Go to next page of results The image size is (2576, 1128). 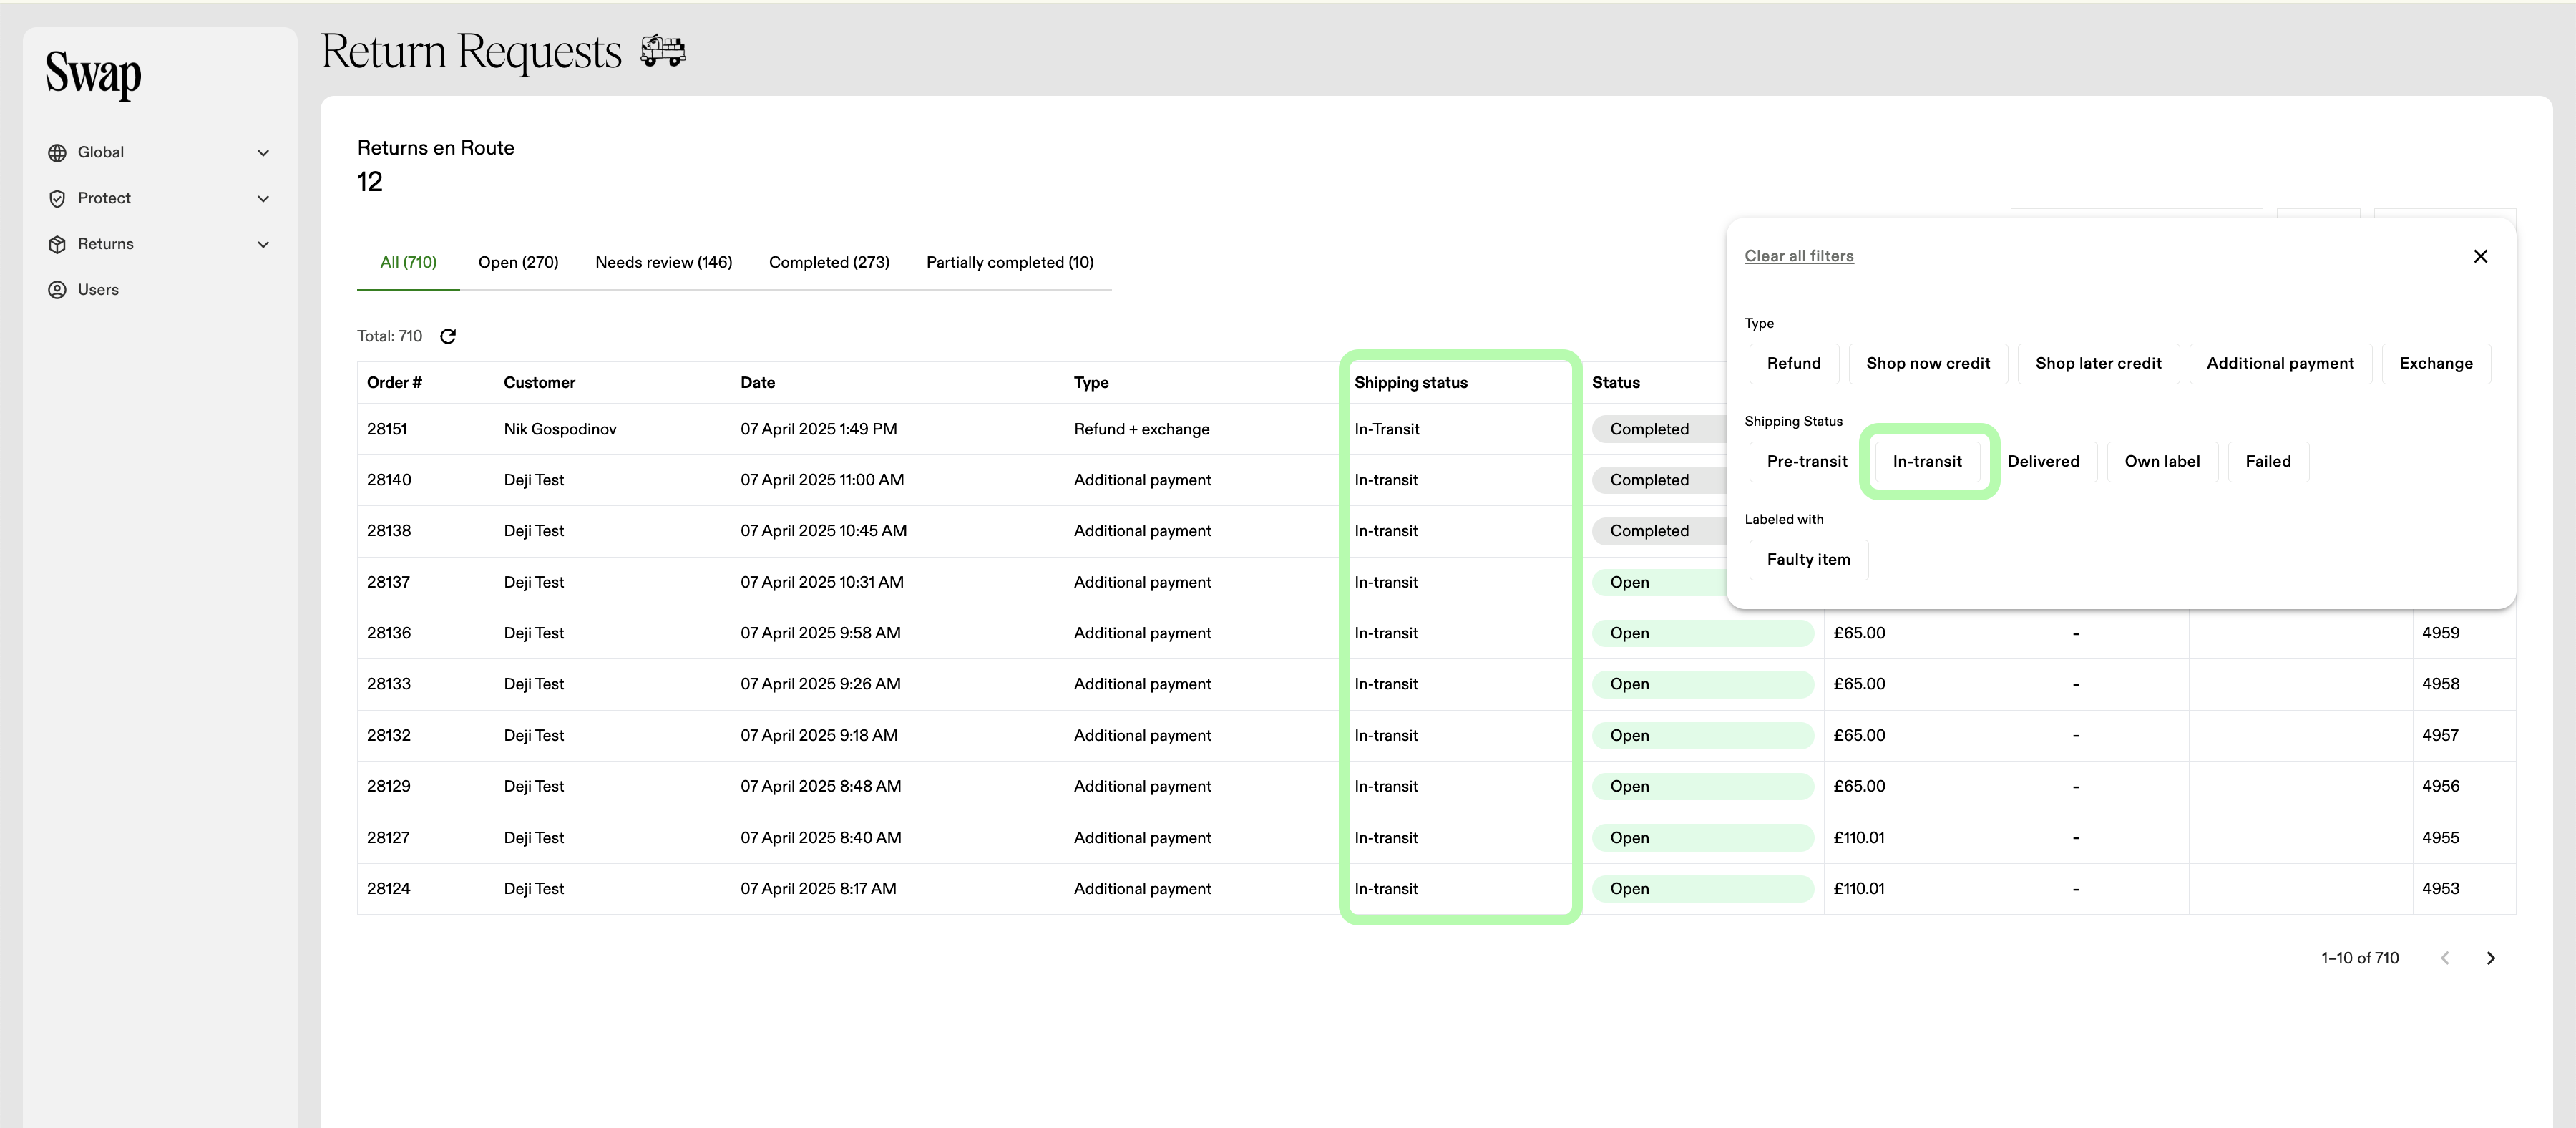2490,958
